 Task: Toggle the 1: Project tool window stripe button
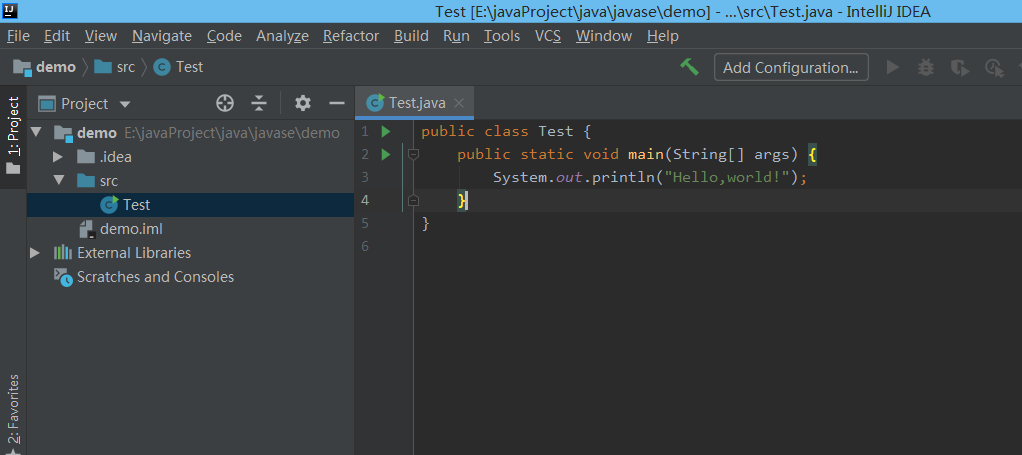[x=13, y=136]
